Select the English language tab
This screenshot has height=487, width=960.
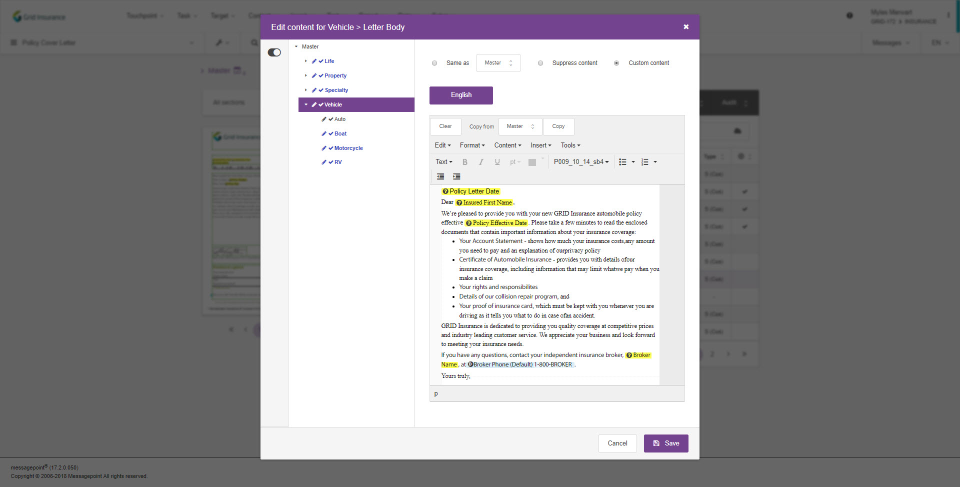461,96
